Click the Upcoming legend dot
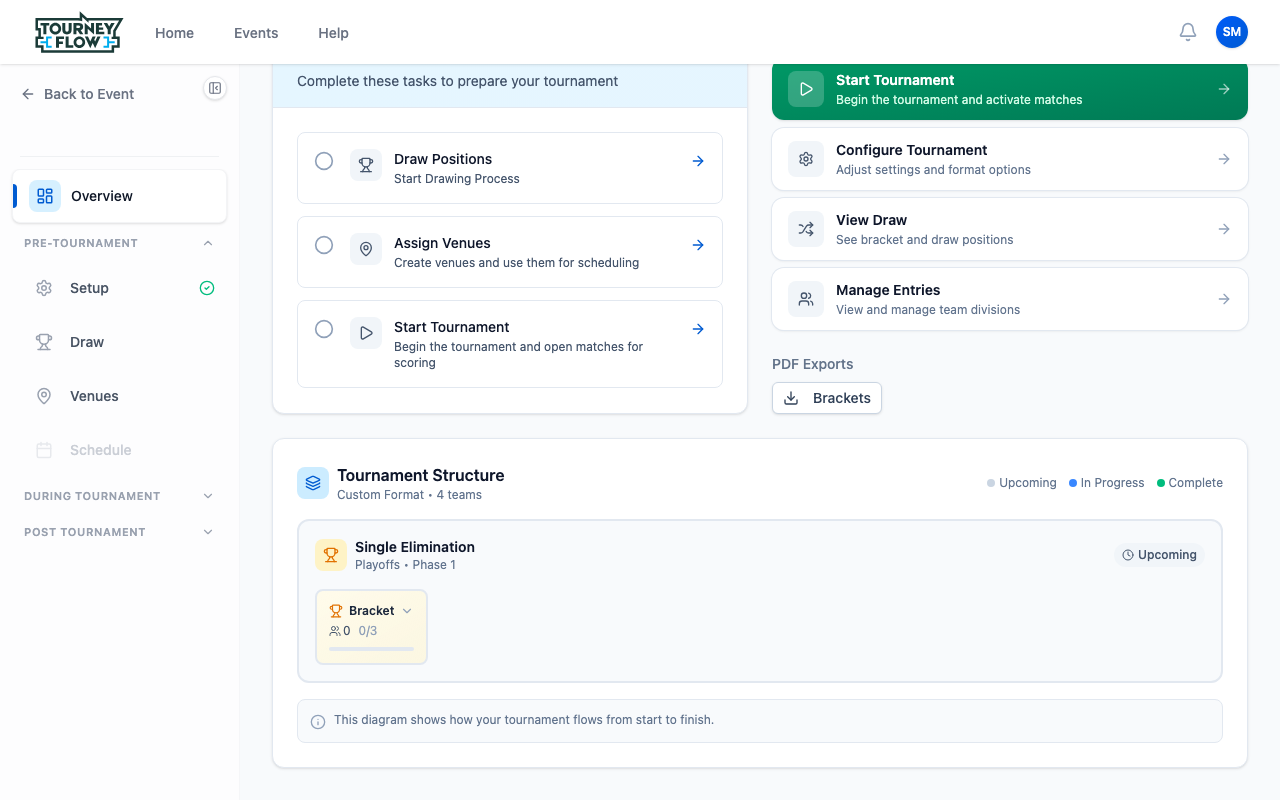Viewport: 1280px width, 800px height. click(991, 483)
